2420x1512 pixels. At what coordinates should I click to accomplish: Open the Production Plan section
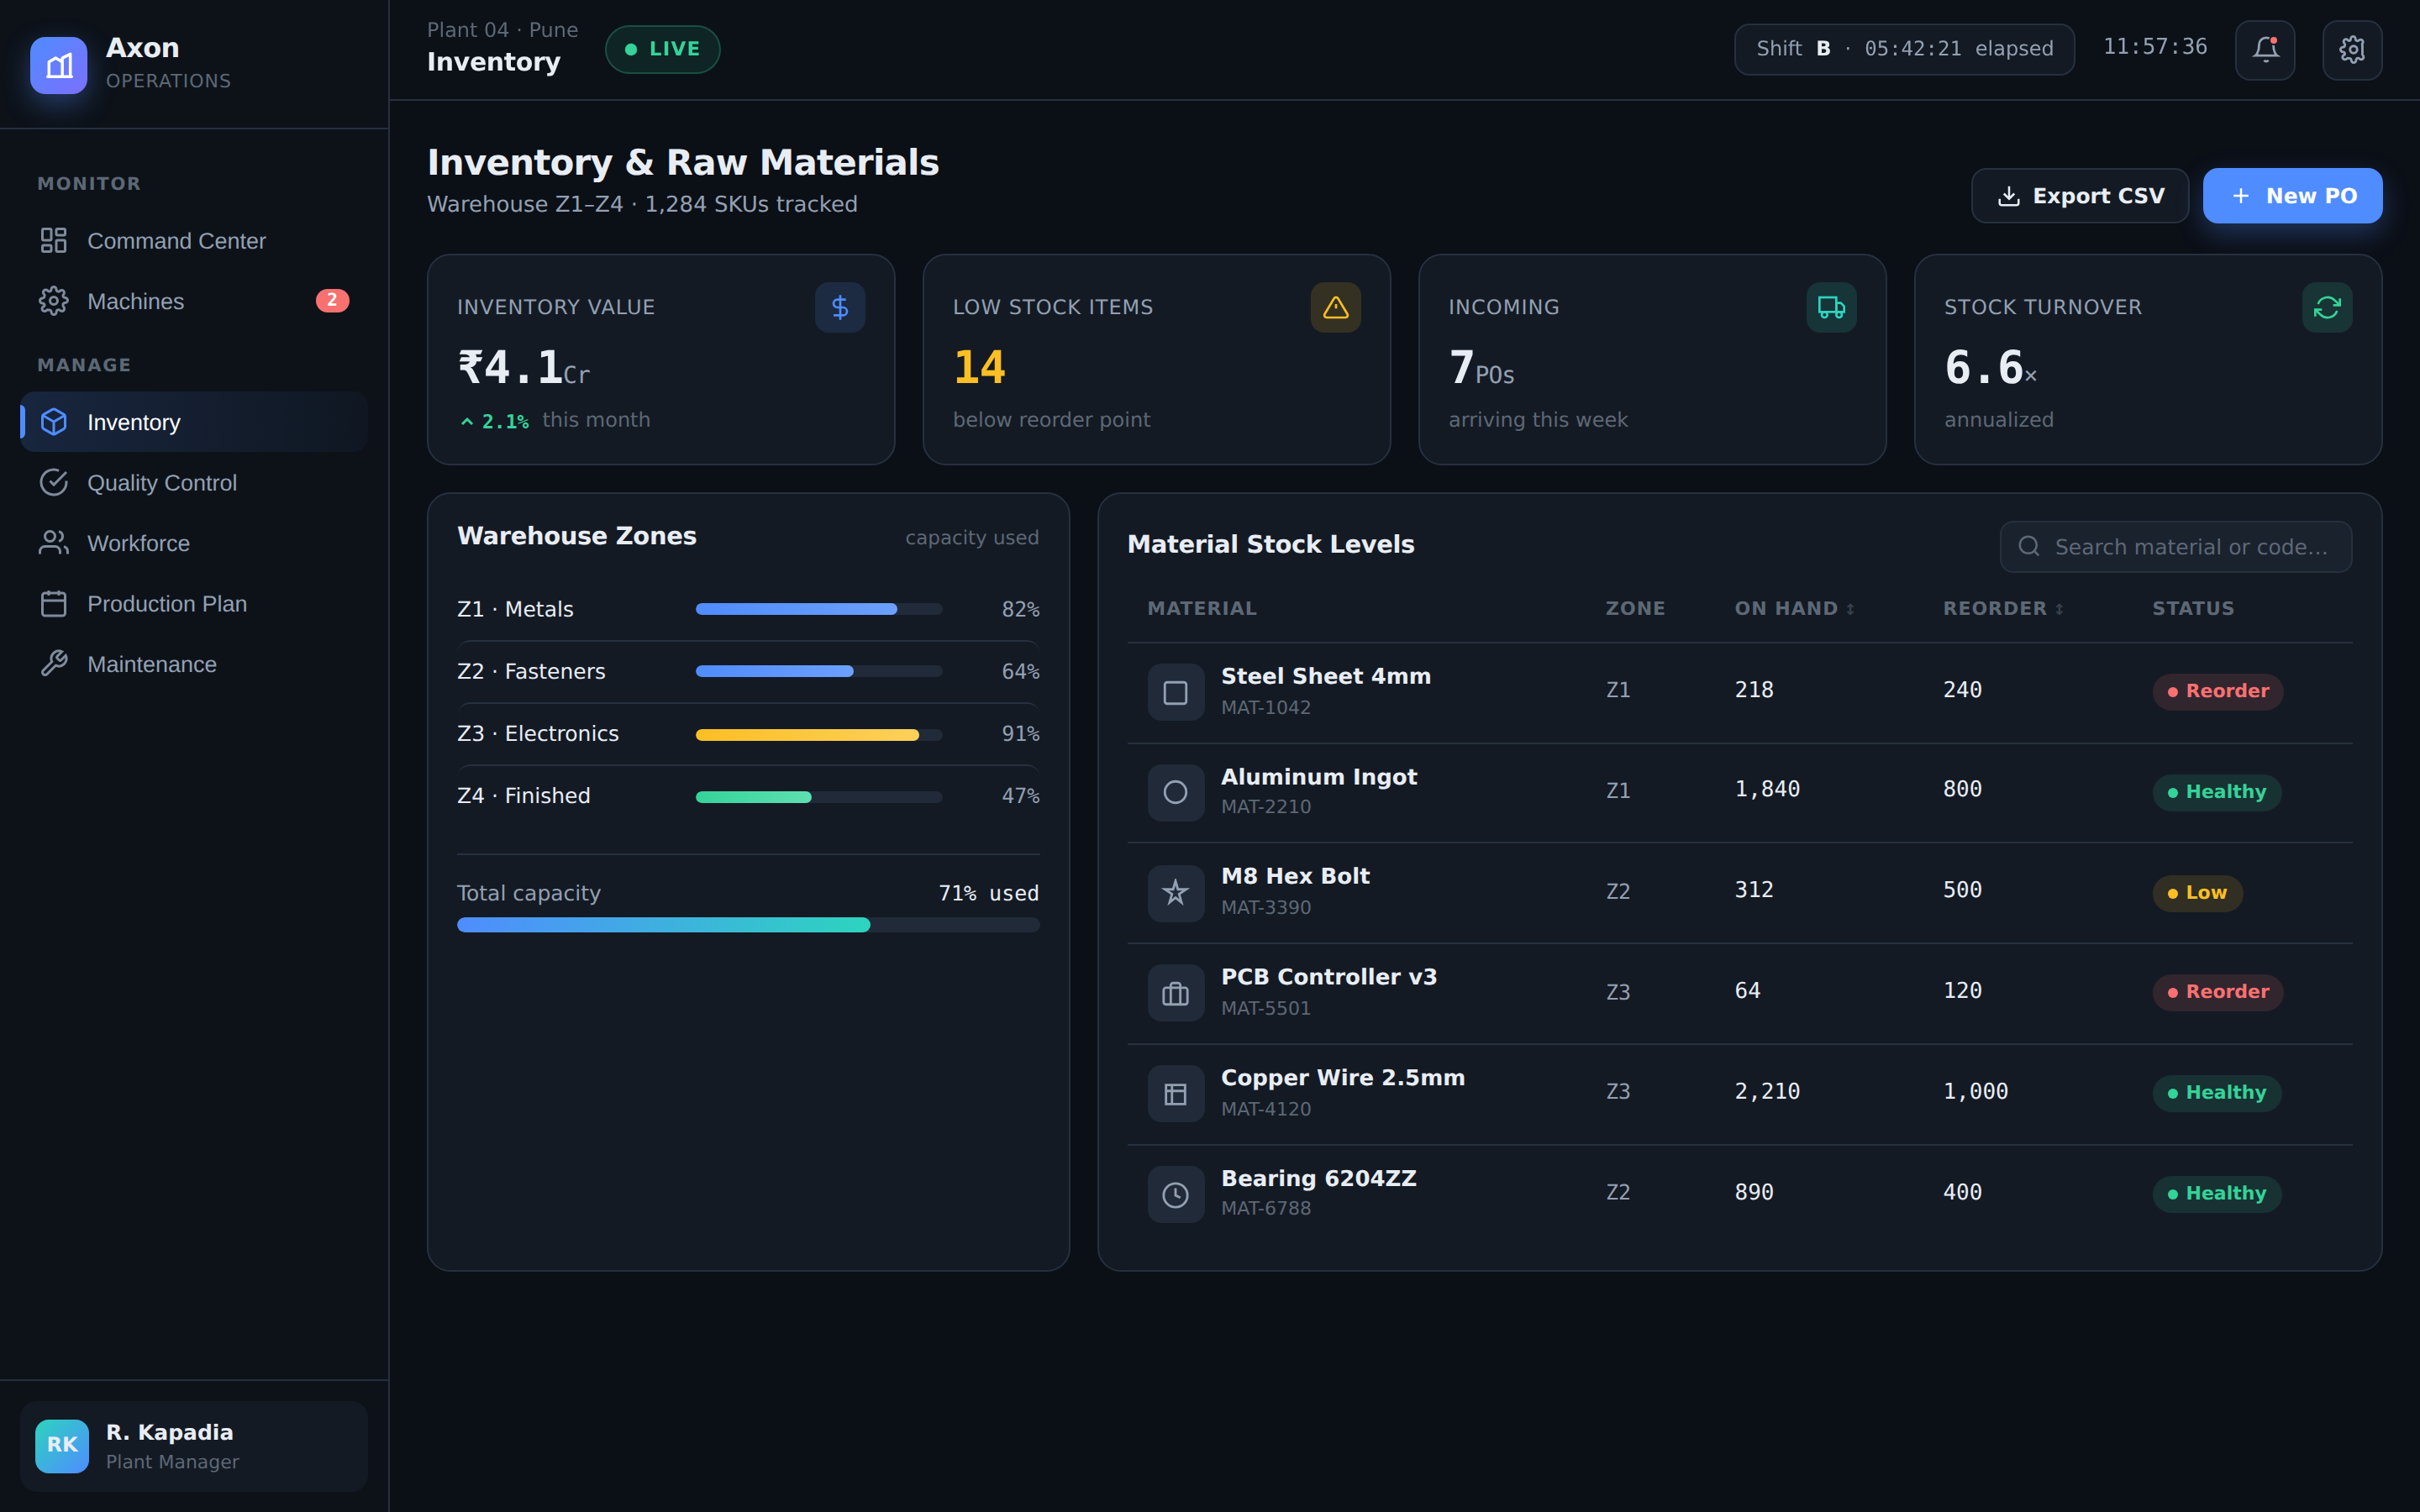pyautogui.click(x=194, y=604)
